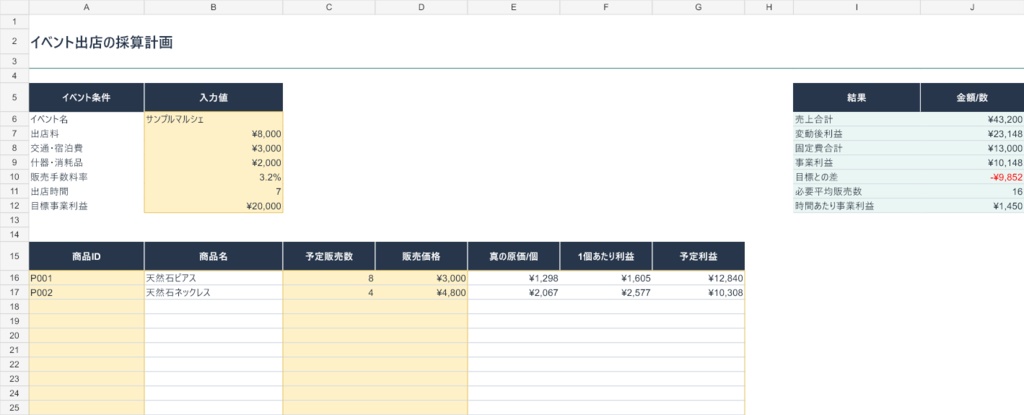The width and height of the screenshot is (1024, 415).
Task: Edit the ¥2,000 什器・消耗品 value
Action: click(214, 162)
